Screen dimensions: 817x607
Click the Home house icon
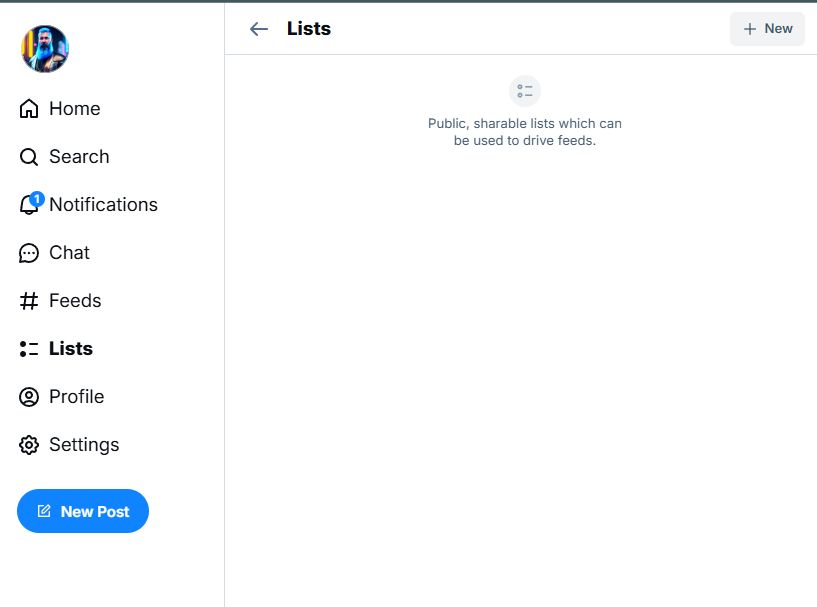click(29, 109)
